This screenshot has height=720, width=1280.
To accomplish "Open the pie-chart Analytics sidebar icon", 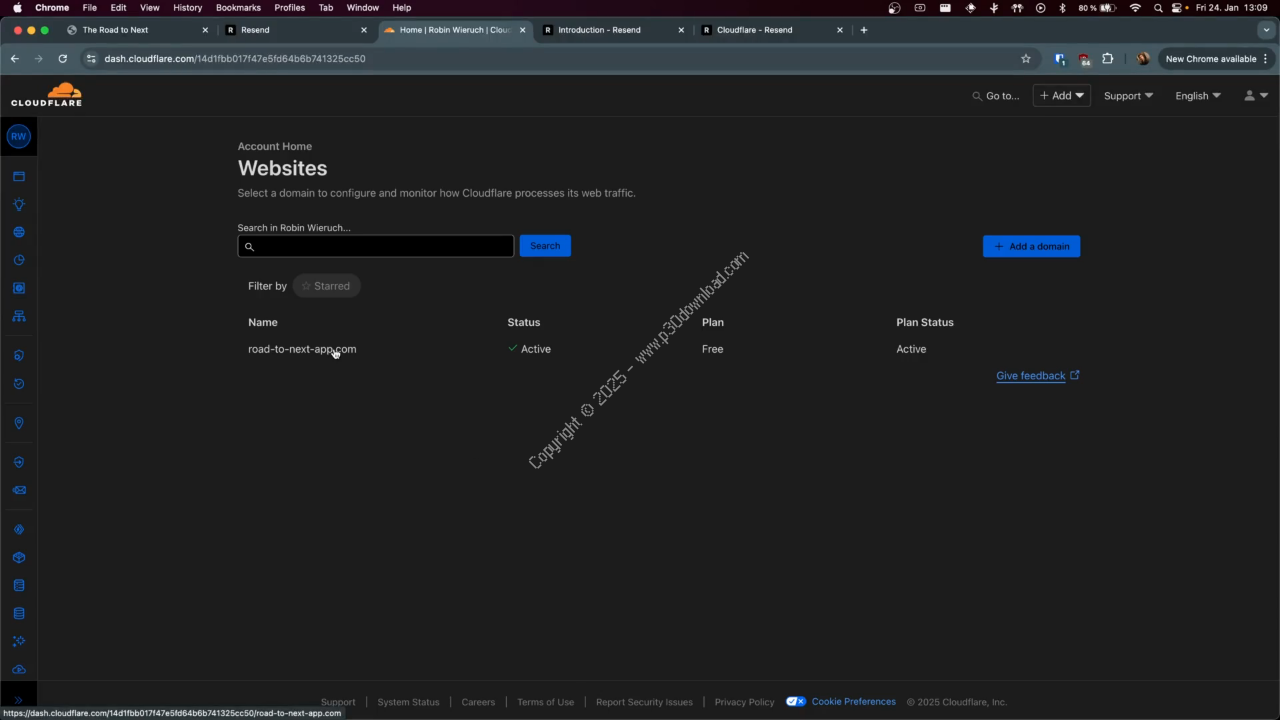I will point(18,260).
